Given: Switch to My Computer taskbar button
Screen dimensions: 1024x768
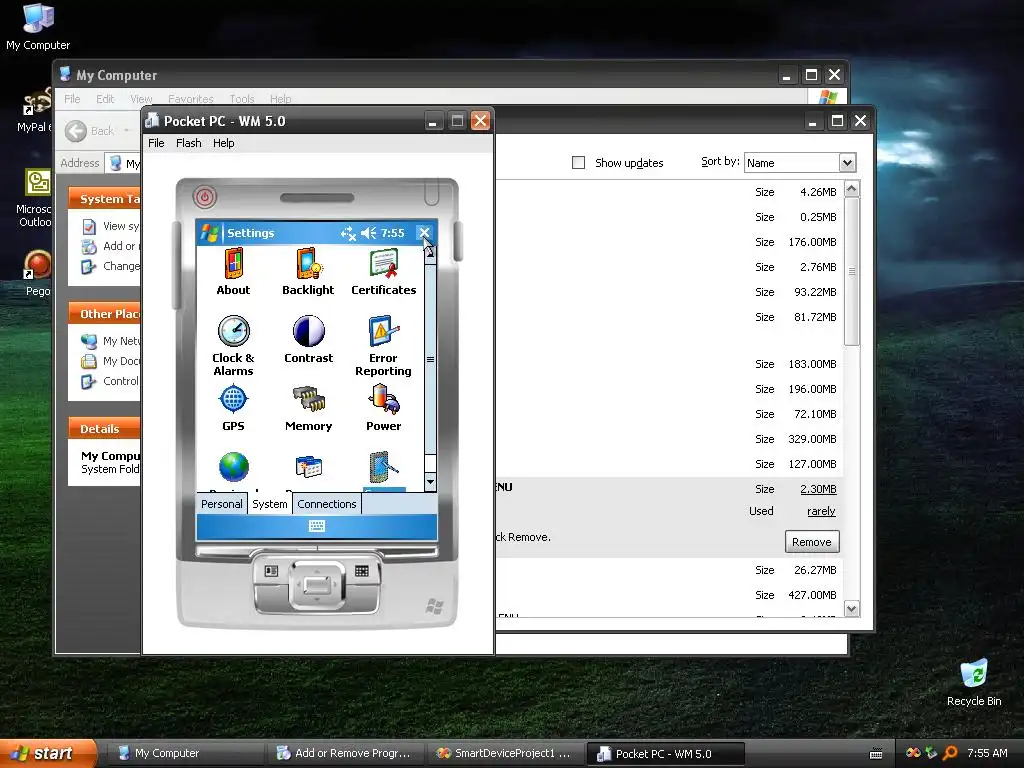Looking at the screenshot, I should (185, 754).
